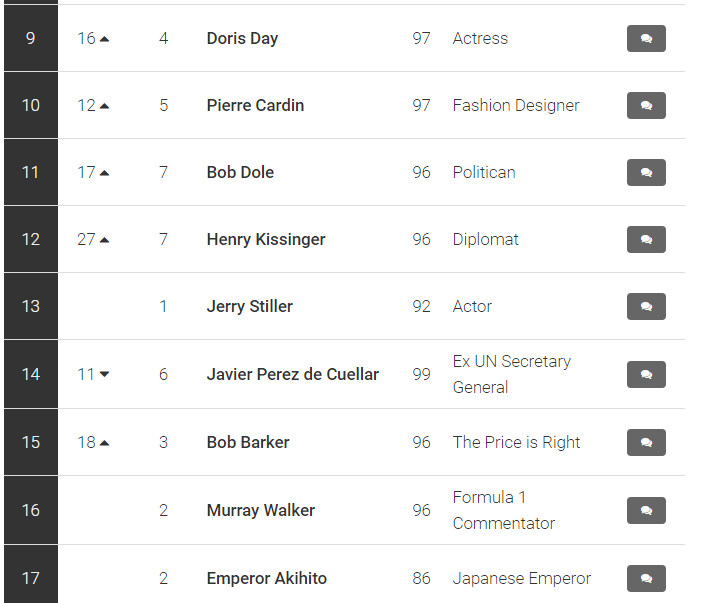Click The Price is Right description
715x603 pixels.
point(516,442)
